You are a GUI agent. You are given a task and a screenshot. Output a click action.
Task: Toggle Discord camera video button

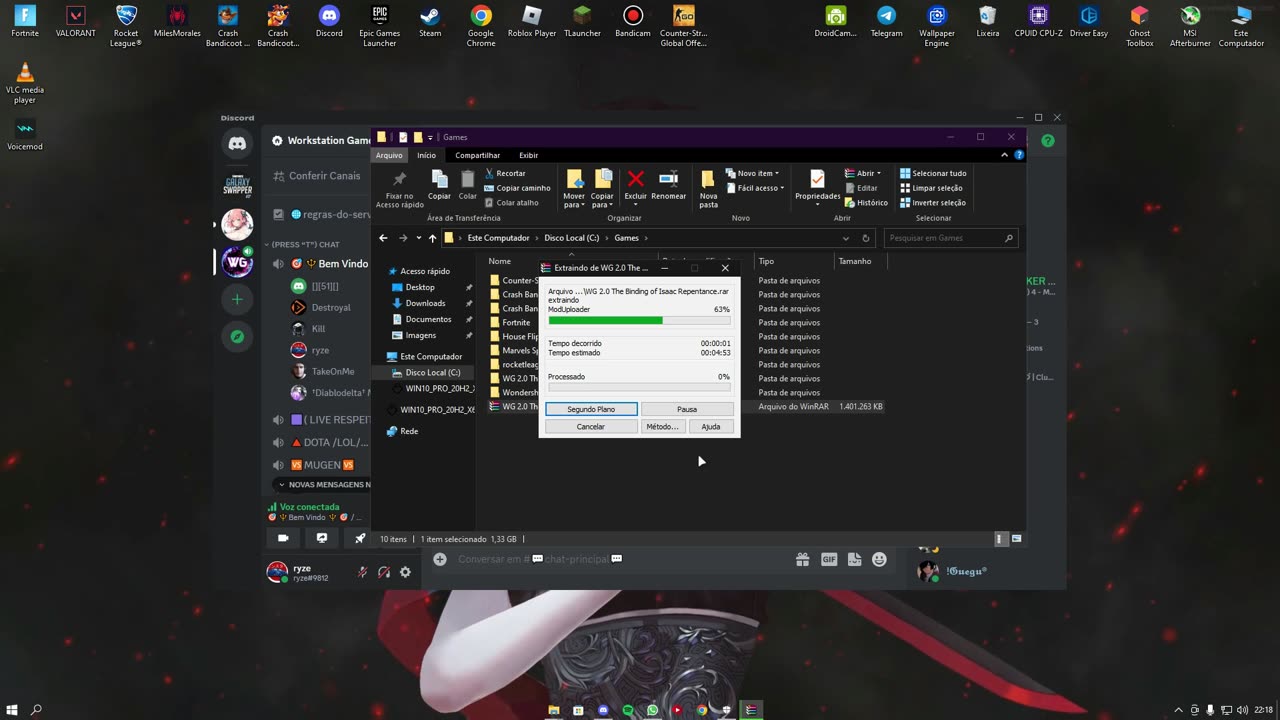[x=283, y=538]
